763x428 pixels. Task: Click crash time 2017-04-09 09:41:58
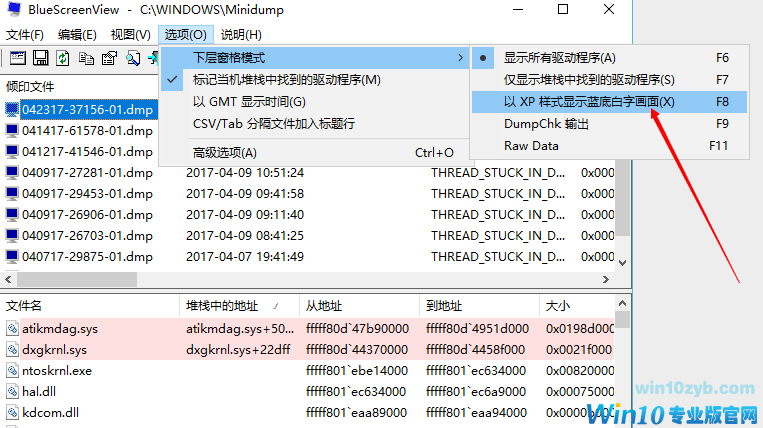tap(245, 194)
